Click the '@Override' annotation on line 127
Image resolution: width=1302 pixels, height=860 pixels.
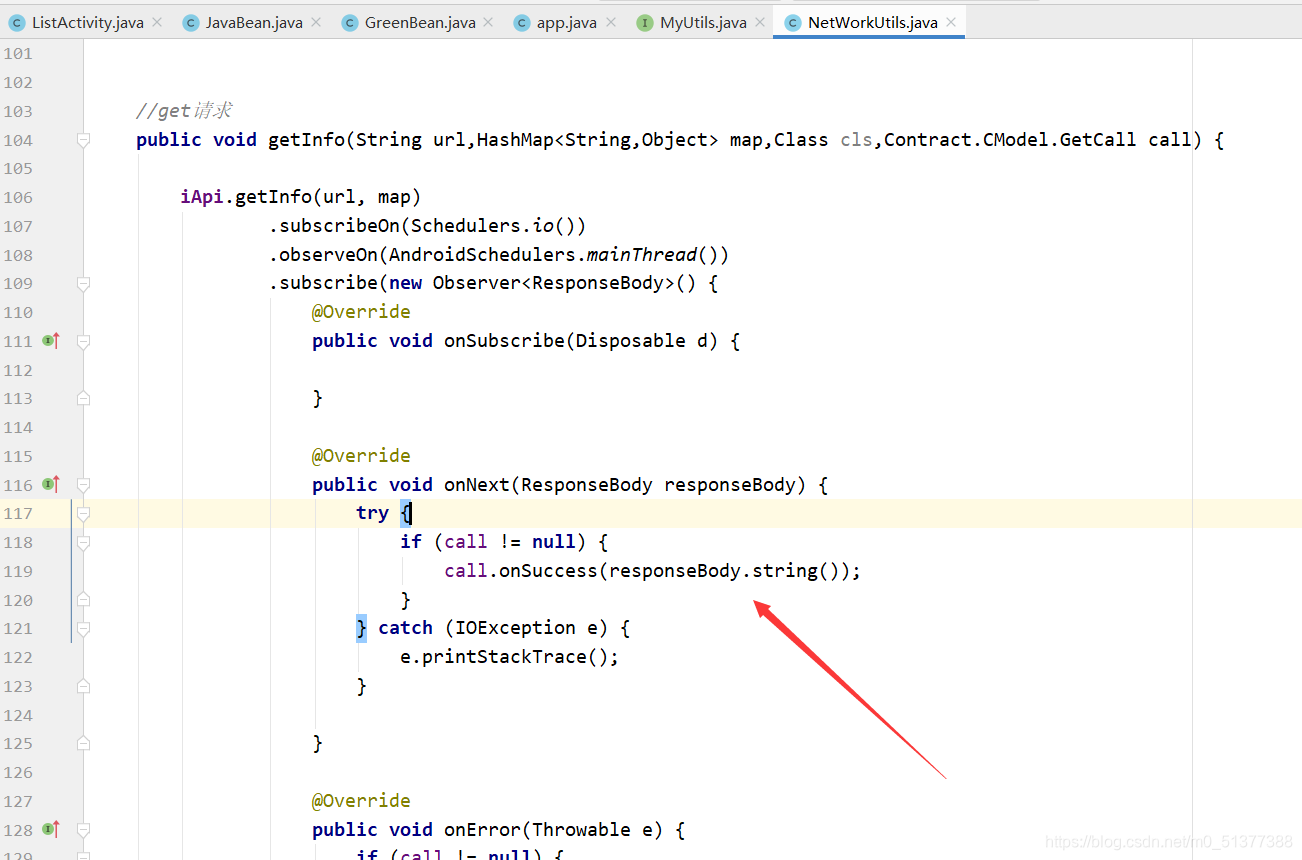(x=361, y=801)
